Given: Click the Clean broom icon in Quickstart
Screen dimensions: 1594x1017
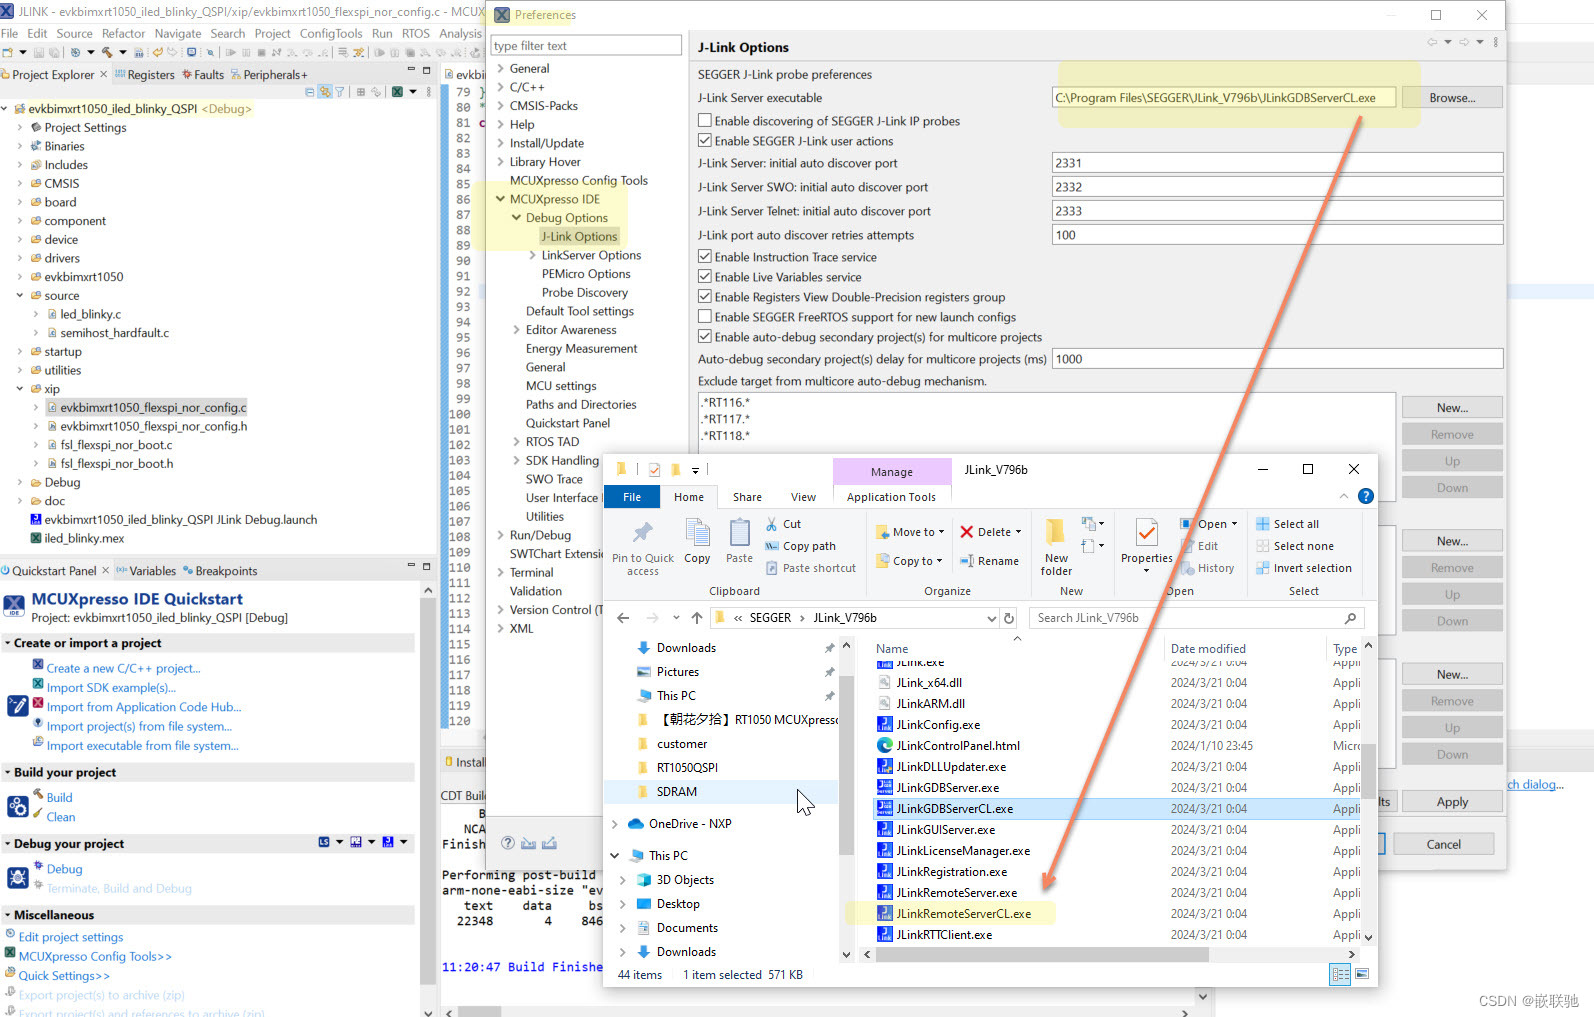Looking at the screenshot, I should [38, 814].
